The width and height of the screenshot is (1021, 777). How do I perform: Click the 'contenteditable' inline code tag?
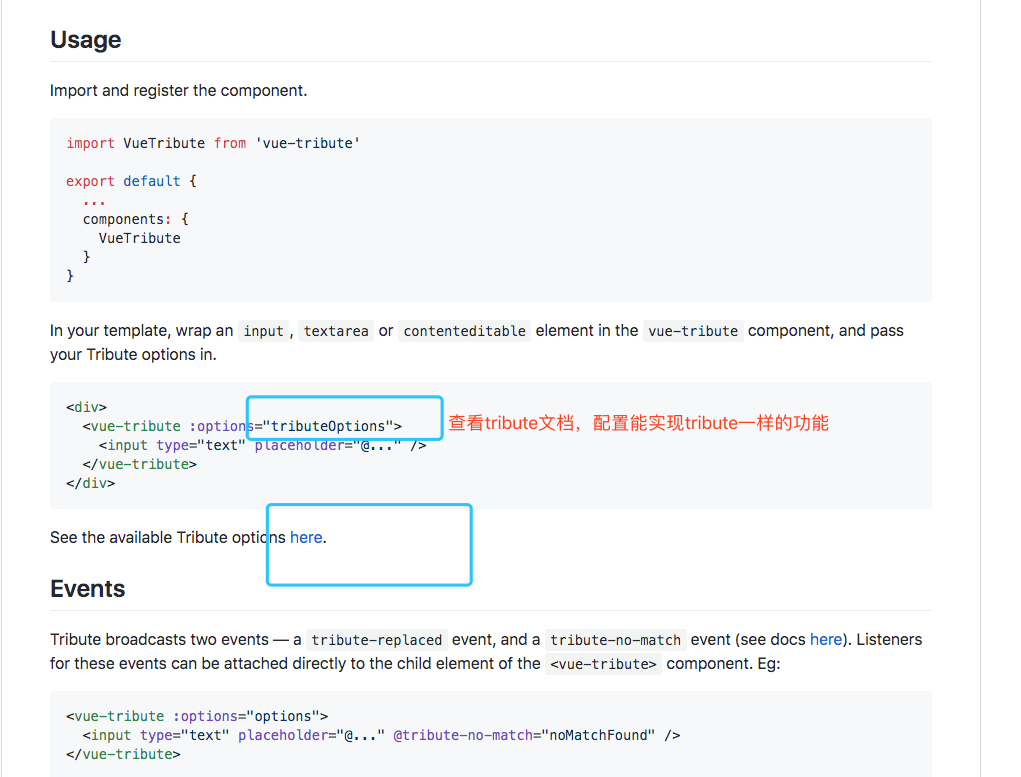[x=464, y=332]
